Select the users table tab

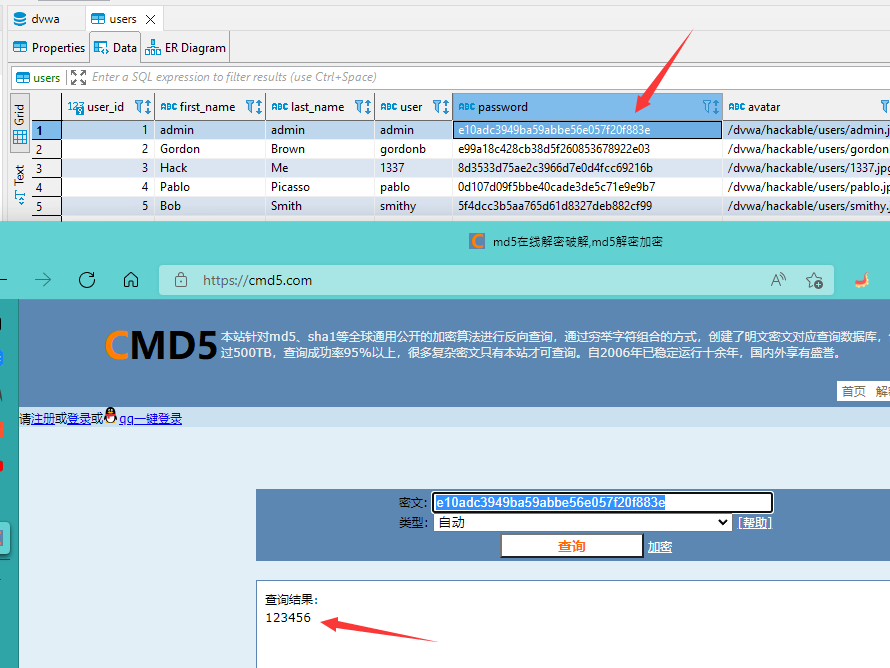(115, 19)
